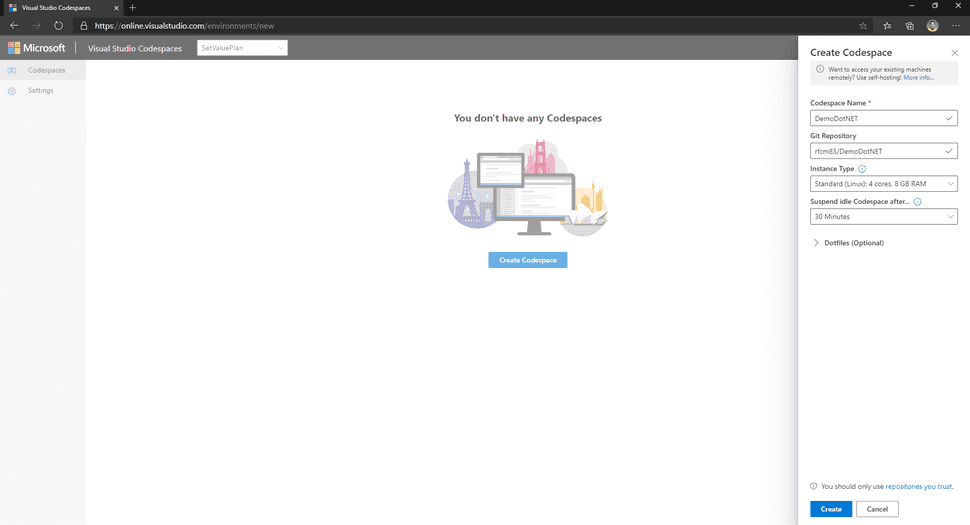This screenshot has height=525, width=970.
Task: Open the More info link
Action: tap(918, 78)
